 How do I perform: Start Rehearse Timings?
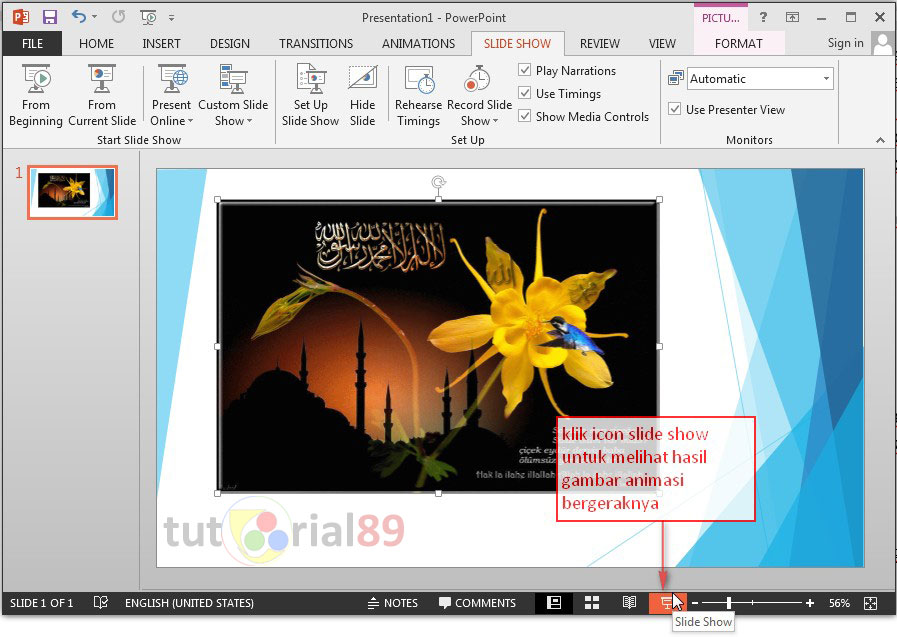pos(419,95)
